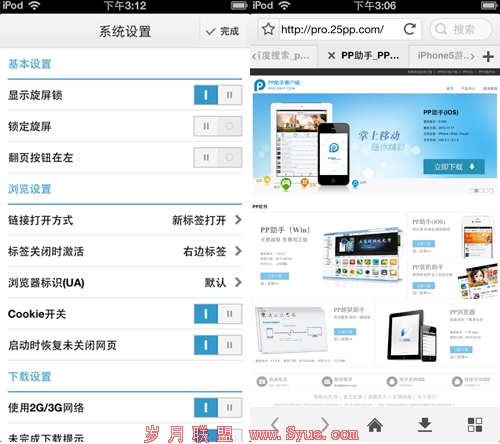Click the iPad and iPhone banner image

tap(310, 144)
